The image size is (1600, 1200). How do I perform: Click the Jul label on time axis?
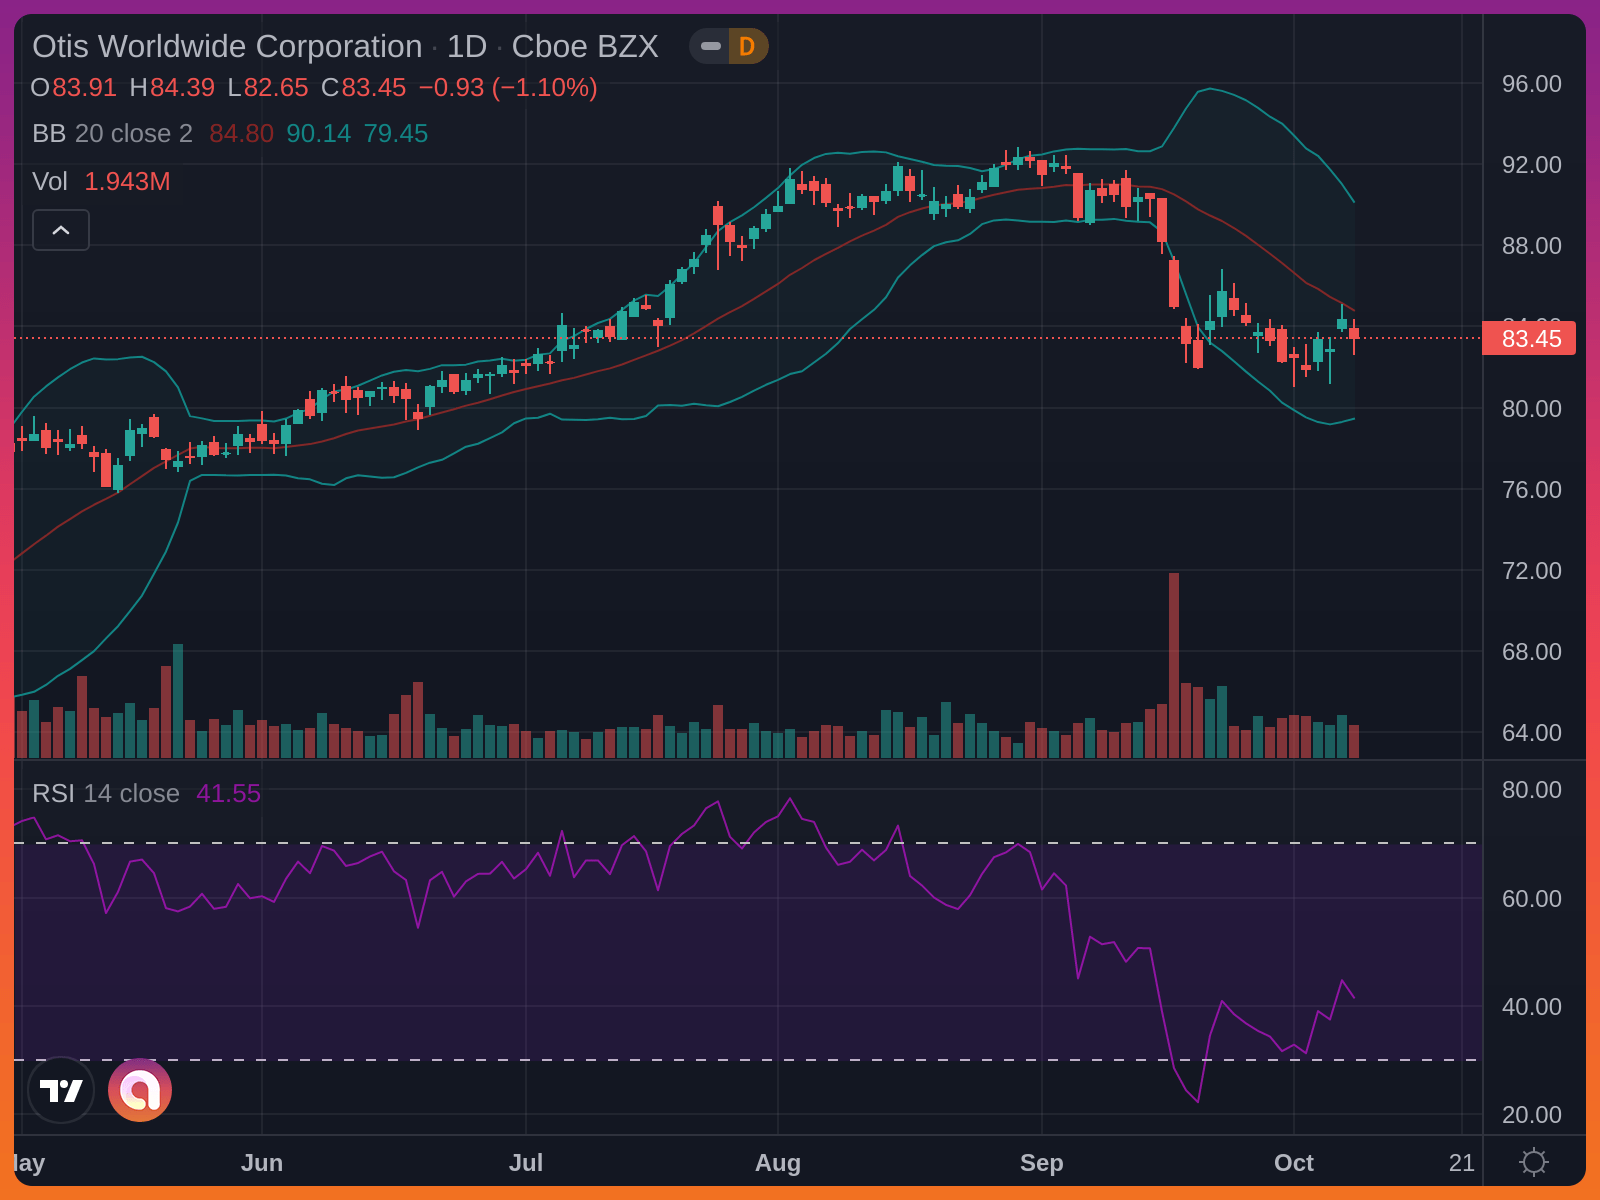tap(526, 1162)
